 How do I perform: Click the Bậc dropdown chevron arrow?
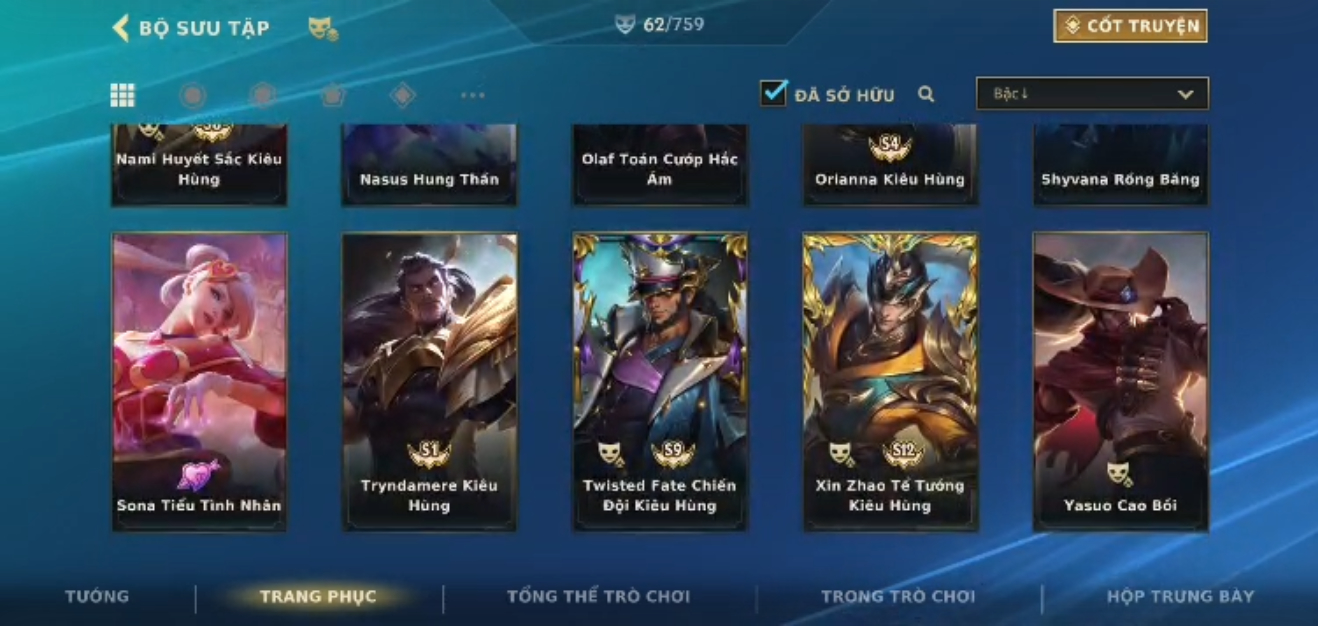pos(1186,95)
